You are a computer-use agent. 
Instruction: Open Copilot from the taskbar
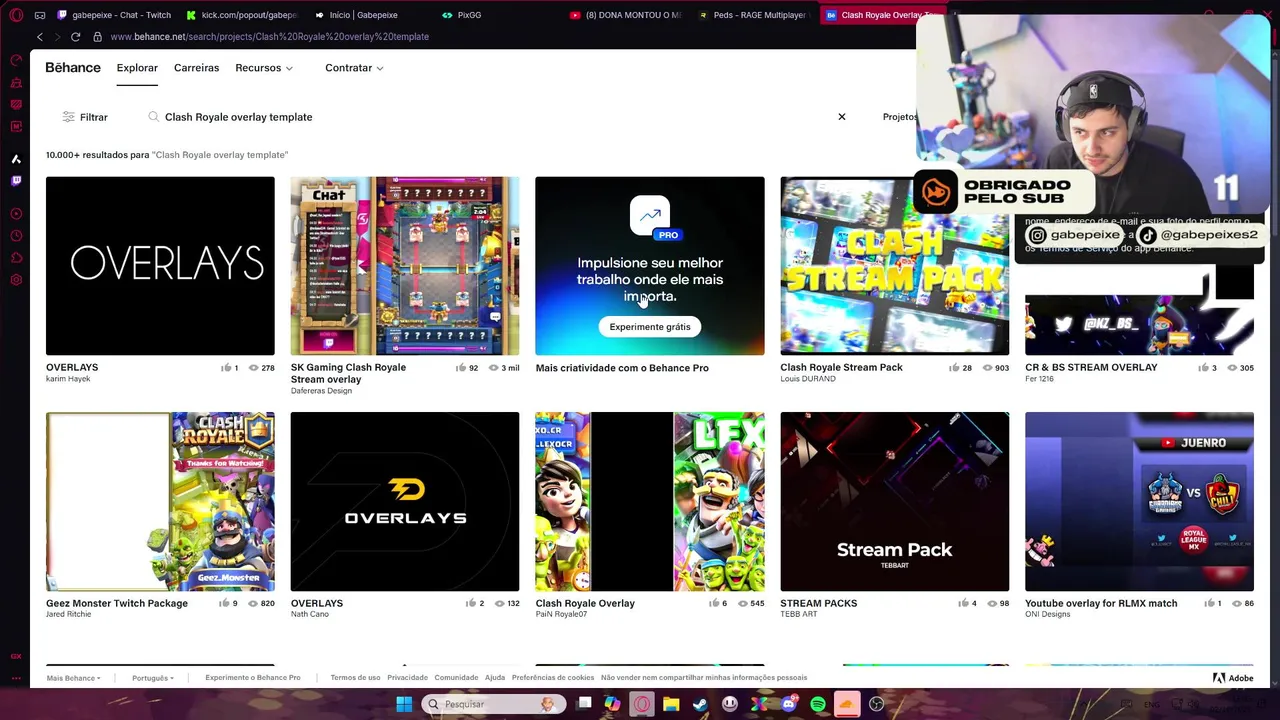coord(612,704)
